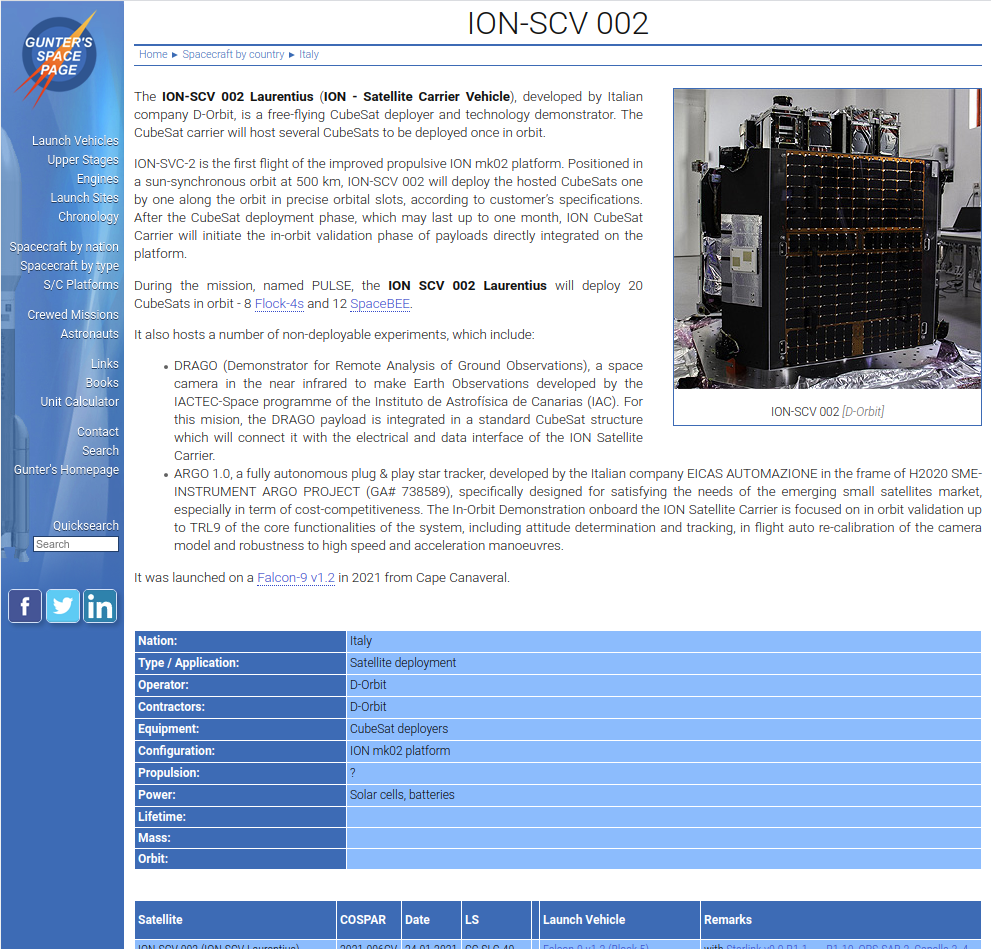
Task: Go to the Upper Stages section
Action: pyautogui.click(x=83, y=159)
